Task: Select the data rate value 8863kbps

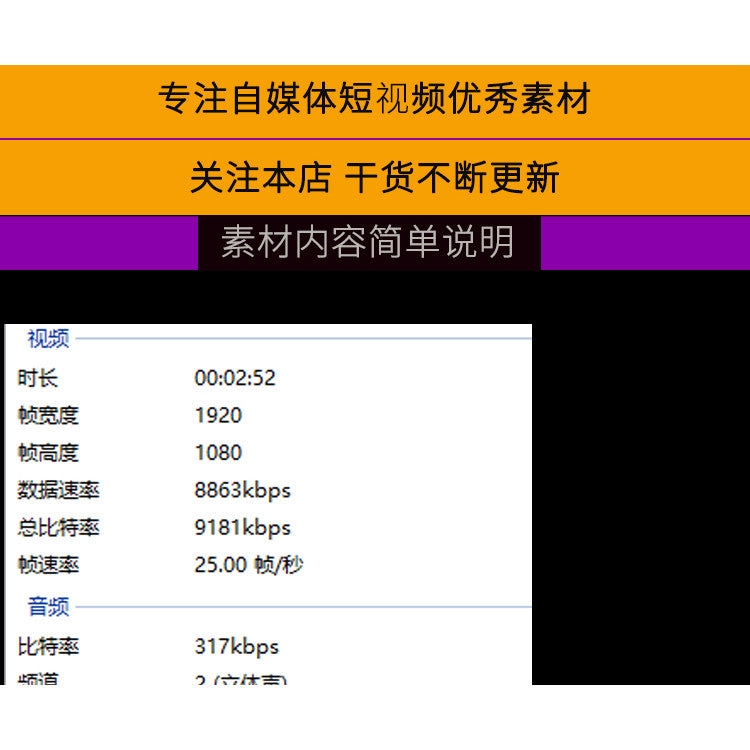Action: [x=243, y=491]
